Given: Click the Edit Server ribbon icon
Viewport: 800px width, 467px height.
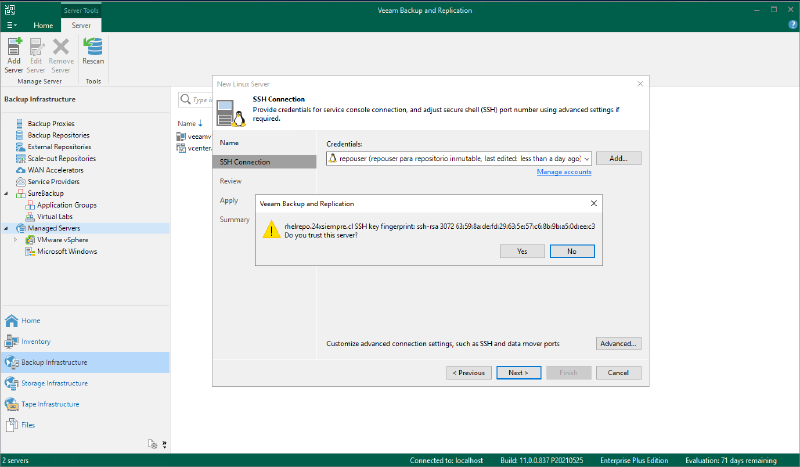Looking at the screenshot, I should [x=36, y=55].
